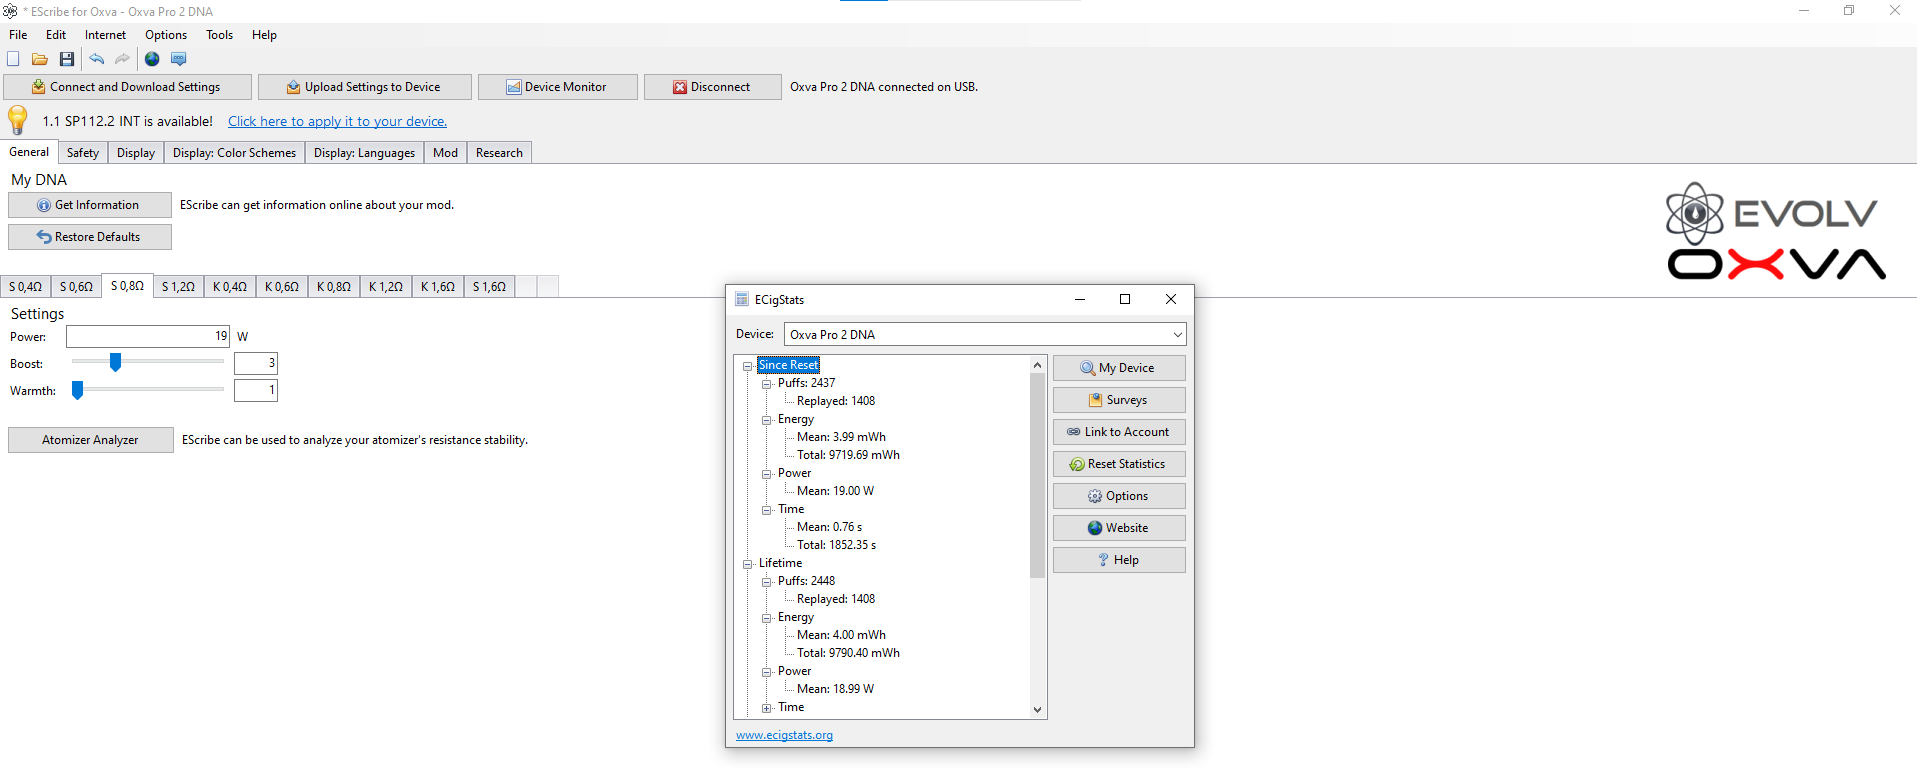The image size is (1917, 777).
Task: Switch to Display: Languages tab
Action: coord(364,153)
